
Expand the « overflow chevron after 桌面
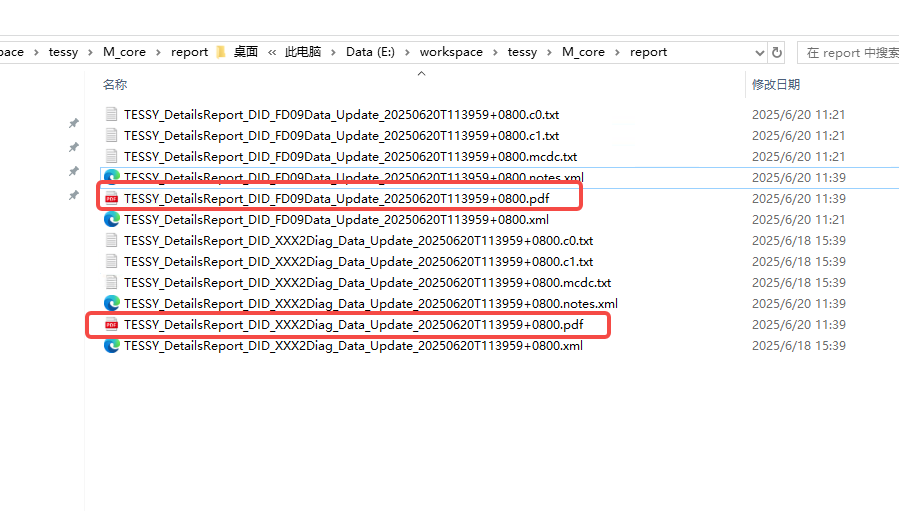click(272, 52)
